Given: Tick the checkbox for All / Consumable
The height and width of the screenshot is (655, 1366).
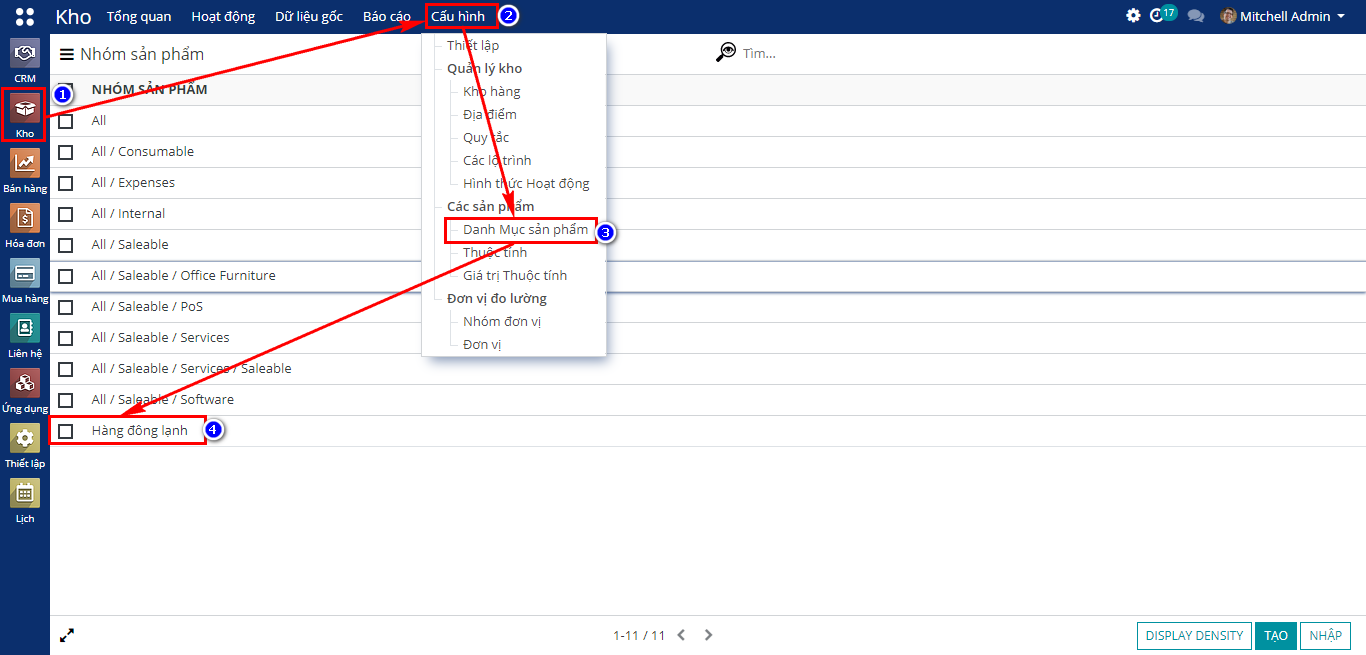Looking at the screenshot, I should 65,152.
